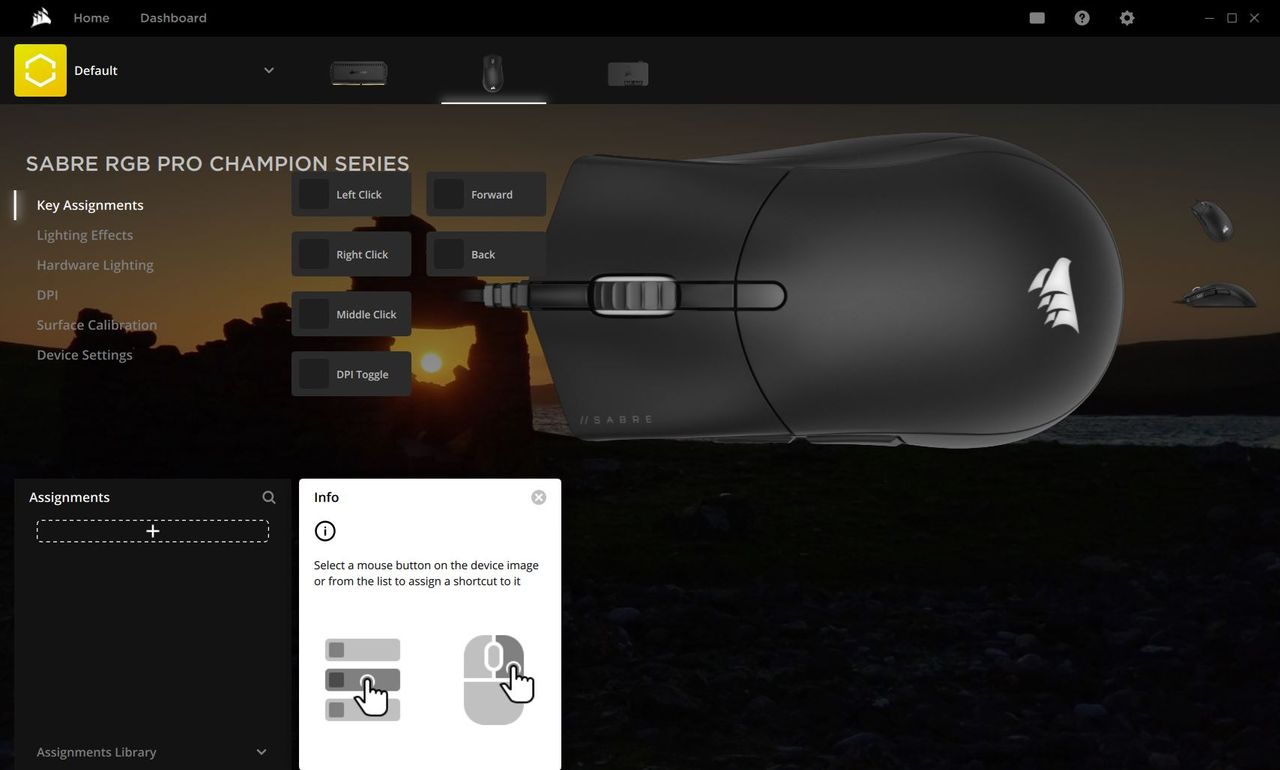Click the scroll wheel on the mouse image
Viewport: 1280px width, 770px height.
tap(636, 296)
